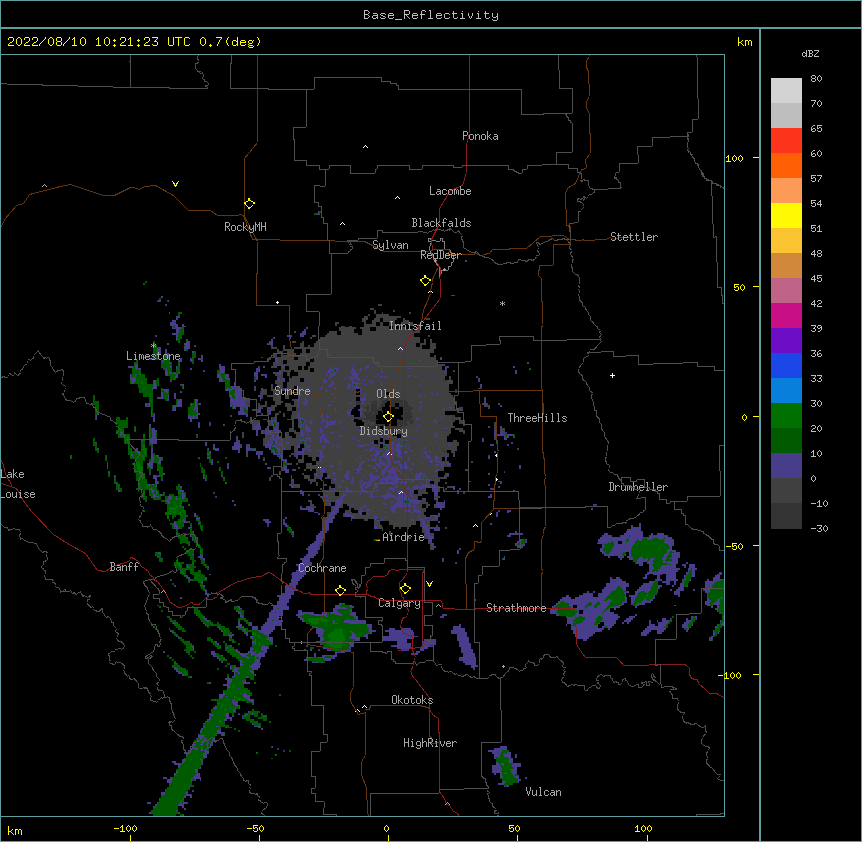Click the white caret marker west of Lacombe
Viewport: 862px width, 842px height.
(397, 198)
